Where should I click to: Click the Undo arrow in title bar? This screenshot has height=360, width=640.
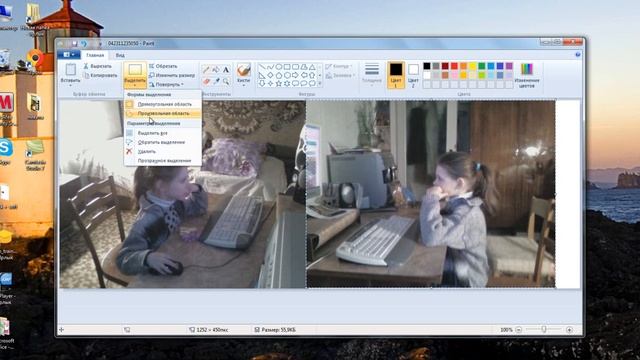(84, 43)
